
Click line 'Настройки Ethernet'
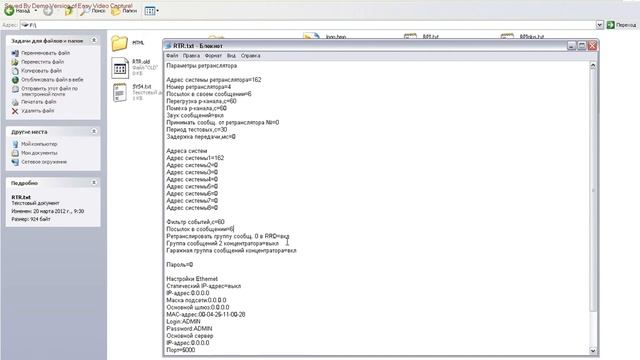pyautogui.click(x=192, y=279)
